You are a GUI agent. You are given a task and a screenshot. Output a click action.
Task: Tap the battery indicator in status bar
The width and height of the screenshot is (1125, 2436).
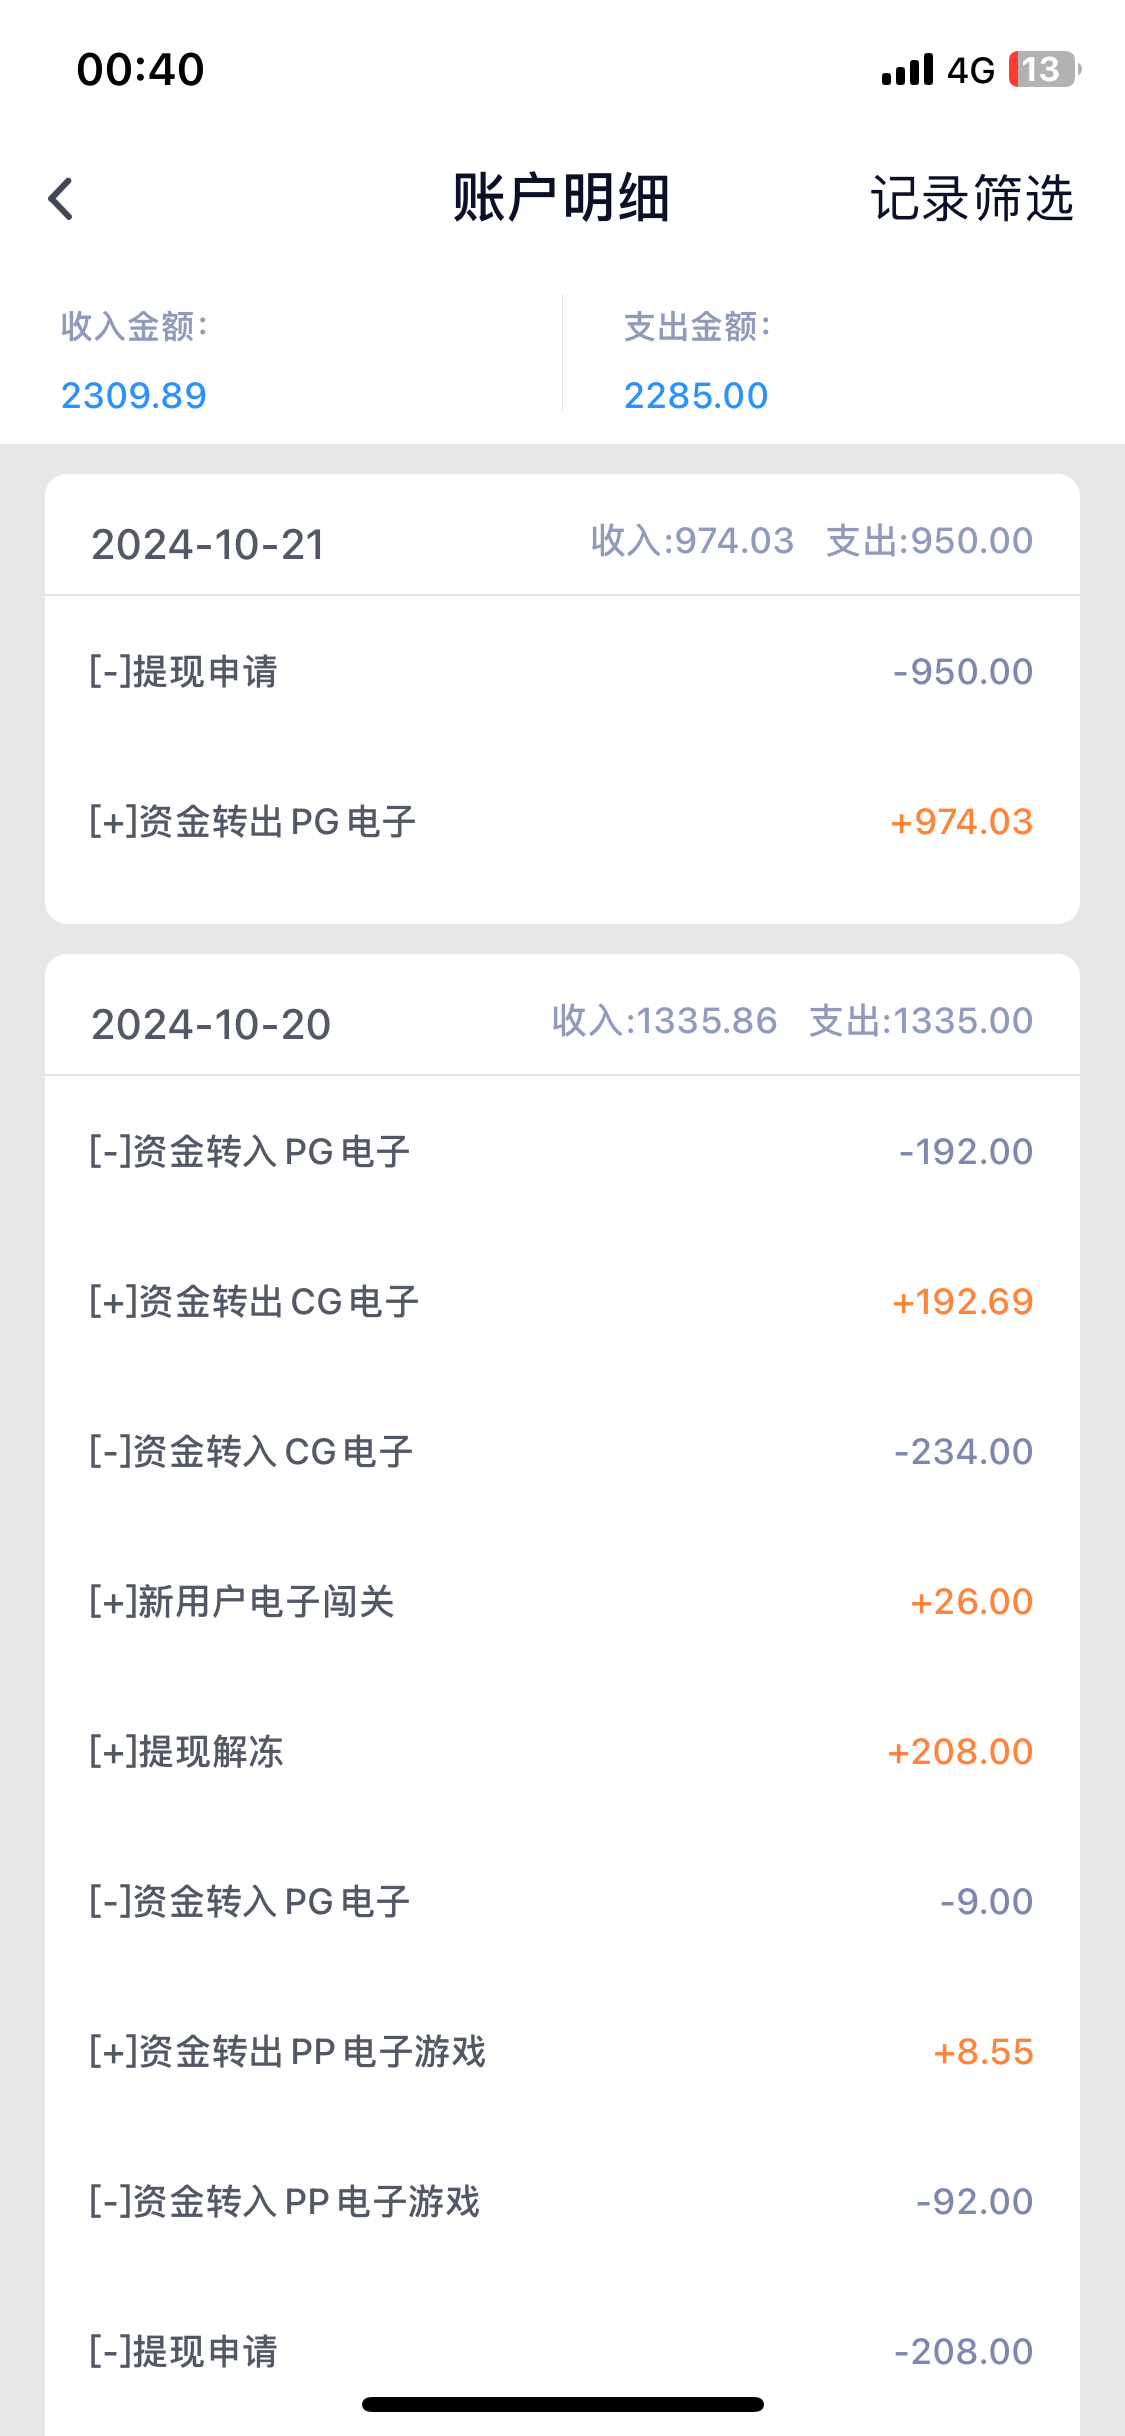pos(1043,70)
